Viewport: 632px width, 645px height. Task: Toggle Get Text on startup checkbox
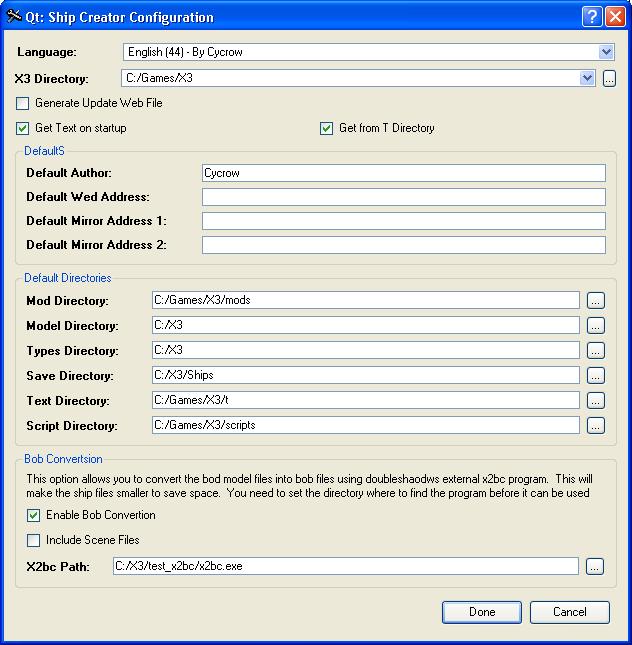[23, 128]
